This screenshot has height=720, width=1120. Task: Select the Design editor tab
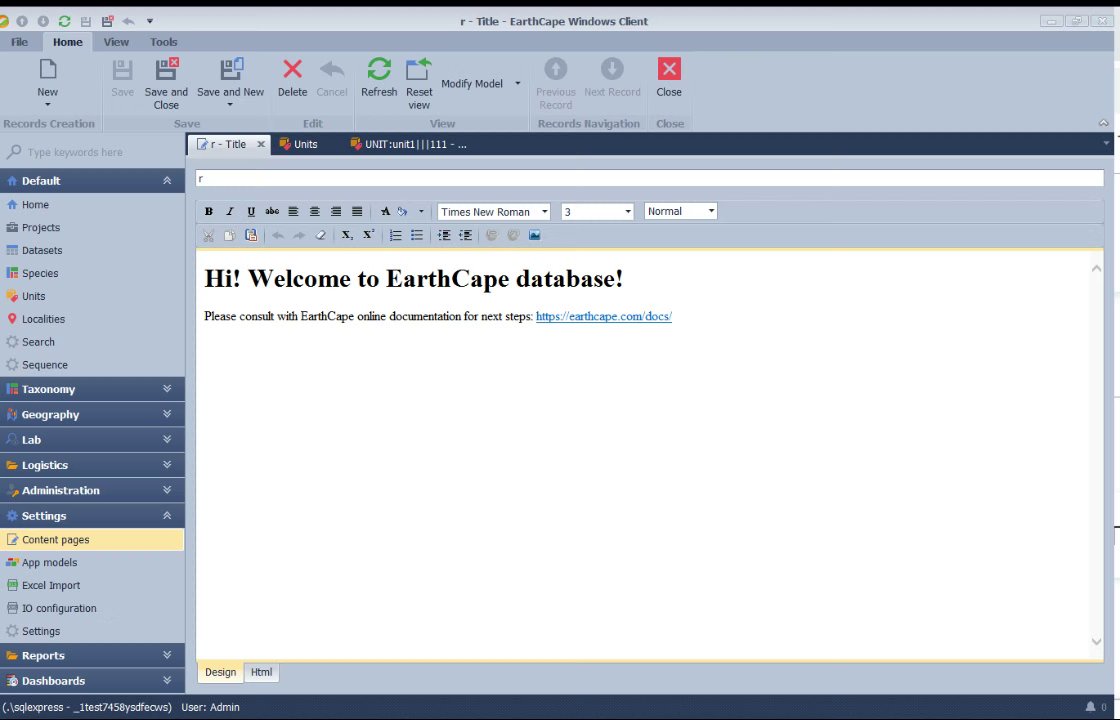pos(221,672)
